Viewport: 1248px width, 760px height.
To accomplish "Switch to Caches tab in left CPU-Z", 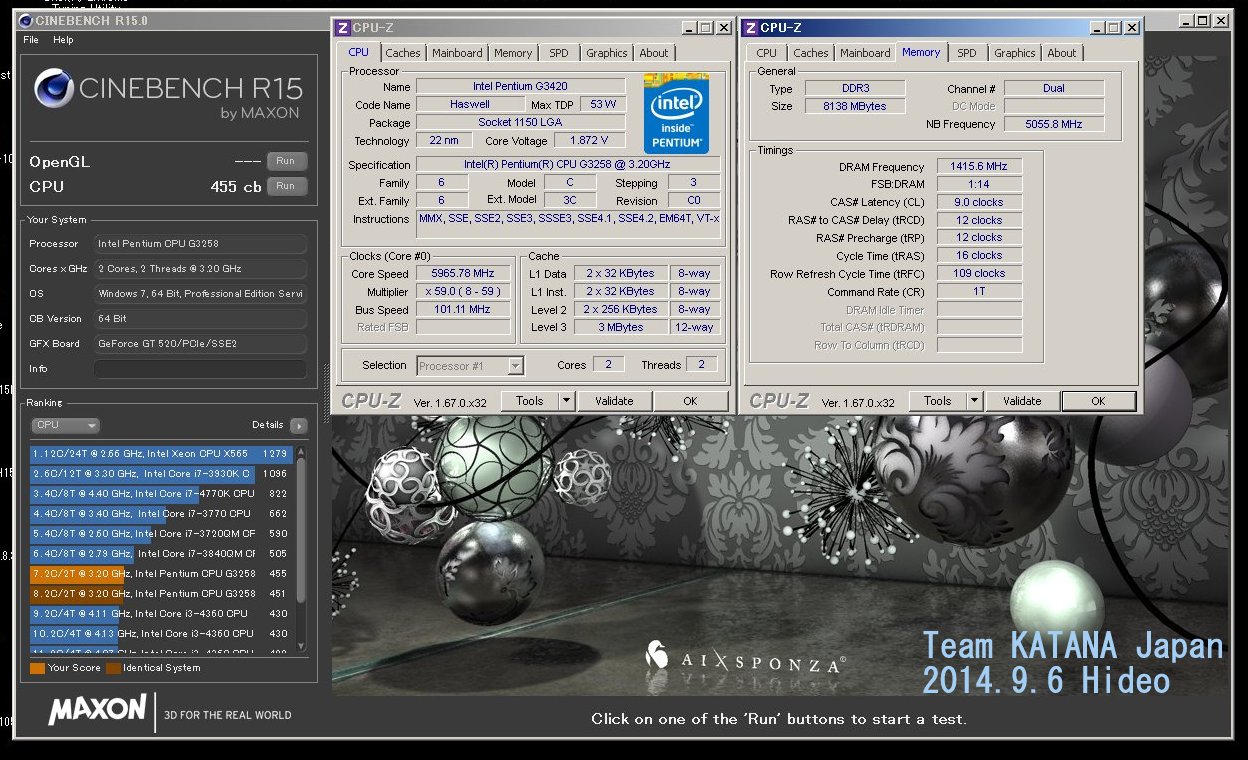I will (x=403, y=53).
